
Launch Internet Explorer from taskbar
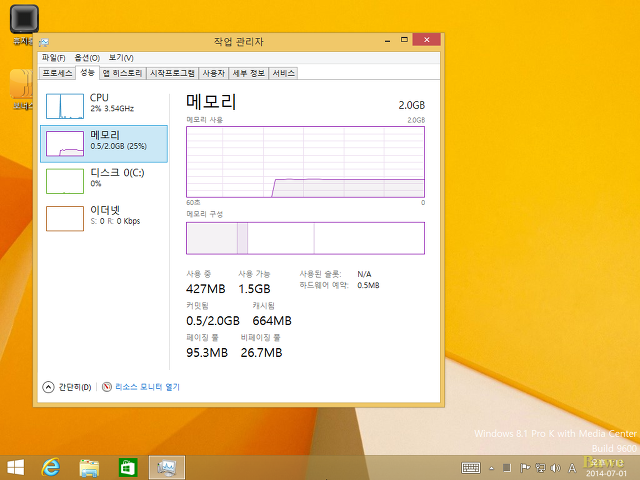(x=51, y=467)
